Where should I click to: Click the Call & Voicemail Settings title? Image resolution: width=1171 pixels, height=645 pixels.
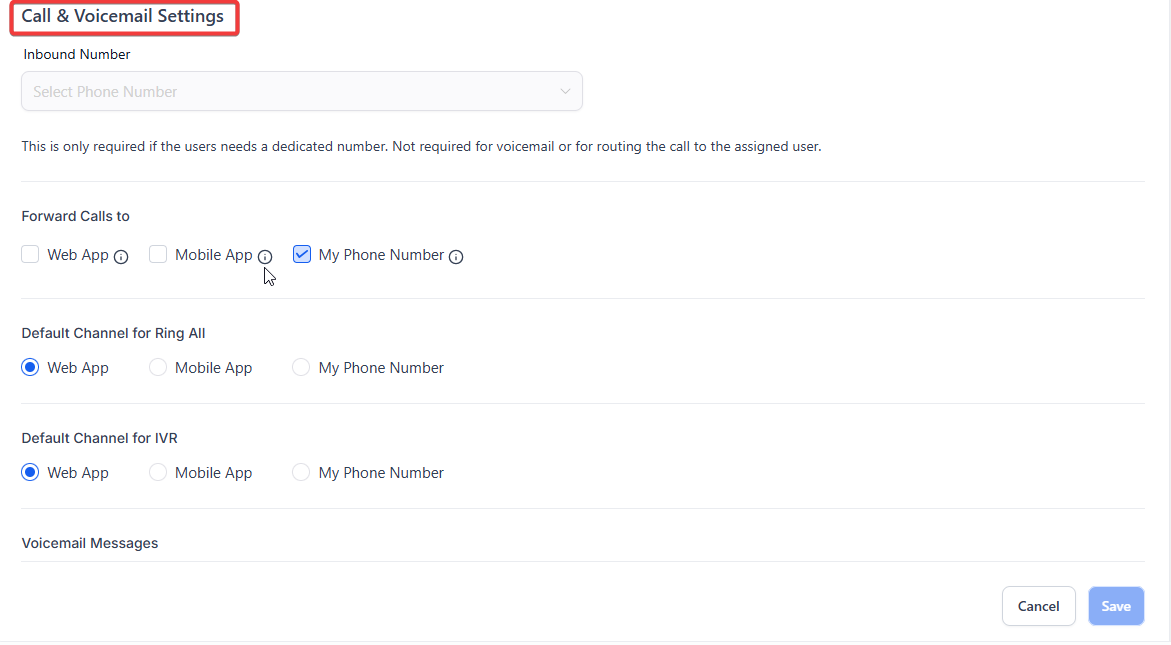click(122, 16)
